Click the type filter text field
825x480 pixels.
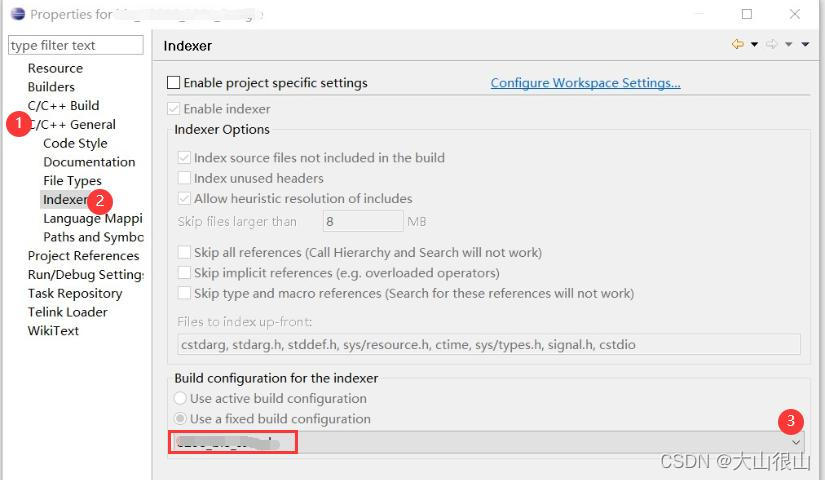(x=76, y=45)
